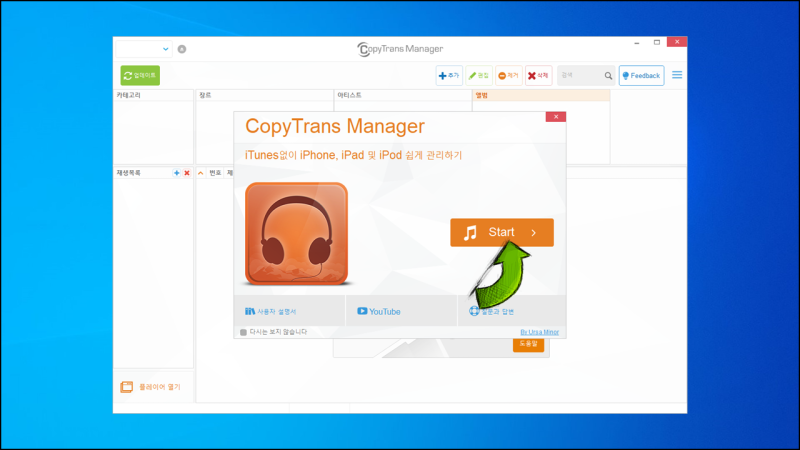Delete playlist with small red X icon
This screenshot has height=450, width=800.
(x=187, y=173)
